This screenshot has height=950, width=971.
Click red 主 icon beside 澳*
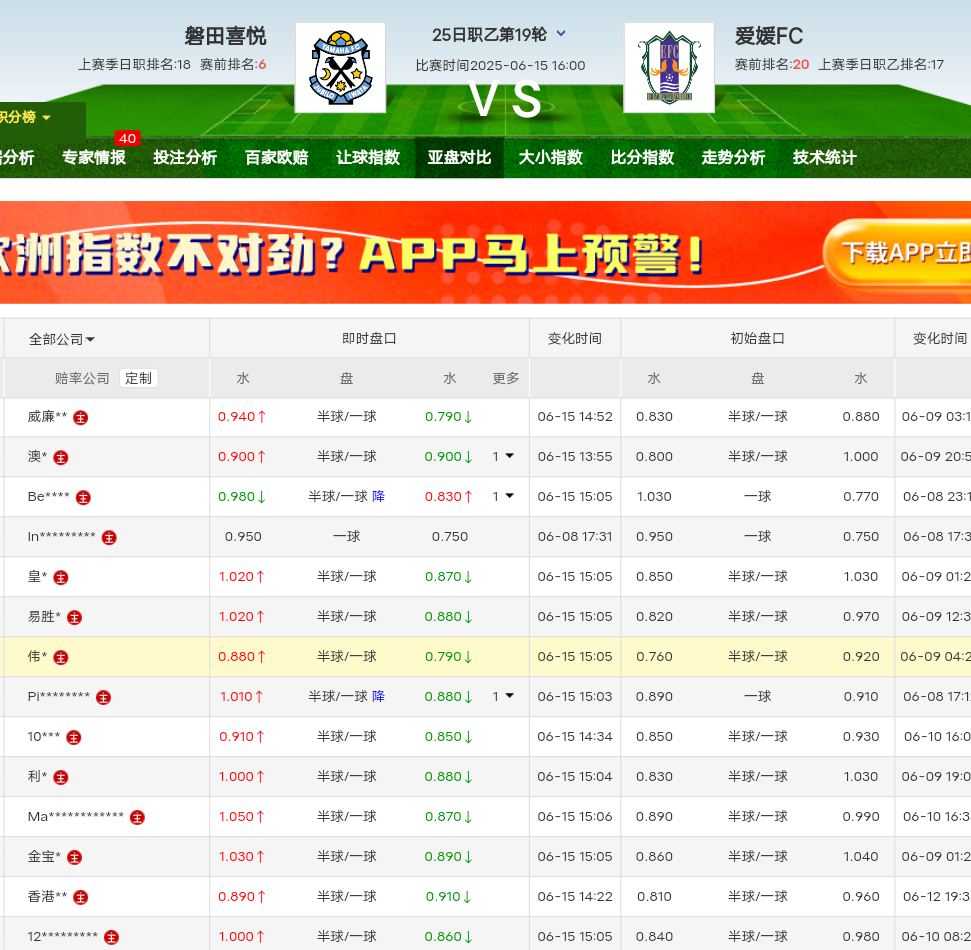pos(61,458)
